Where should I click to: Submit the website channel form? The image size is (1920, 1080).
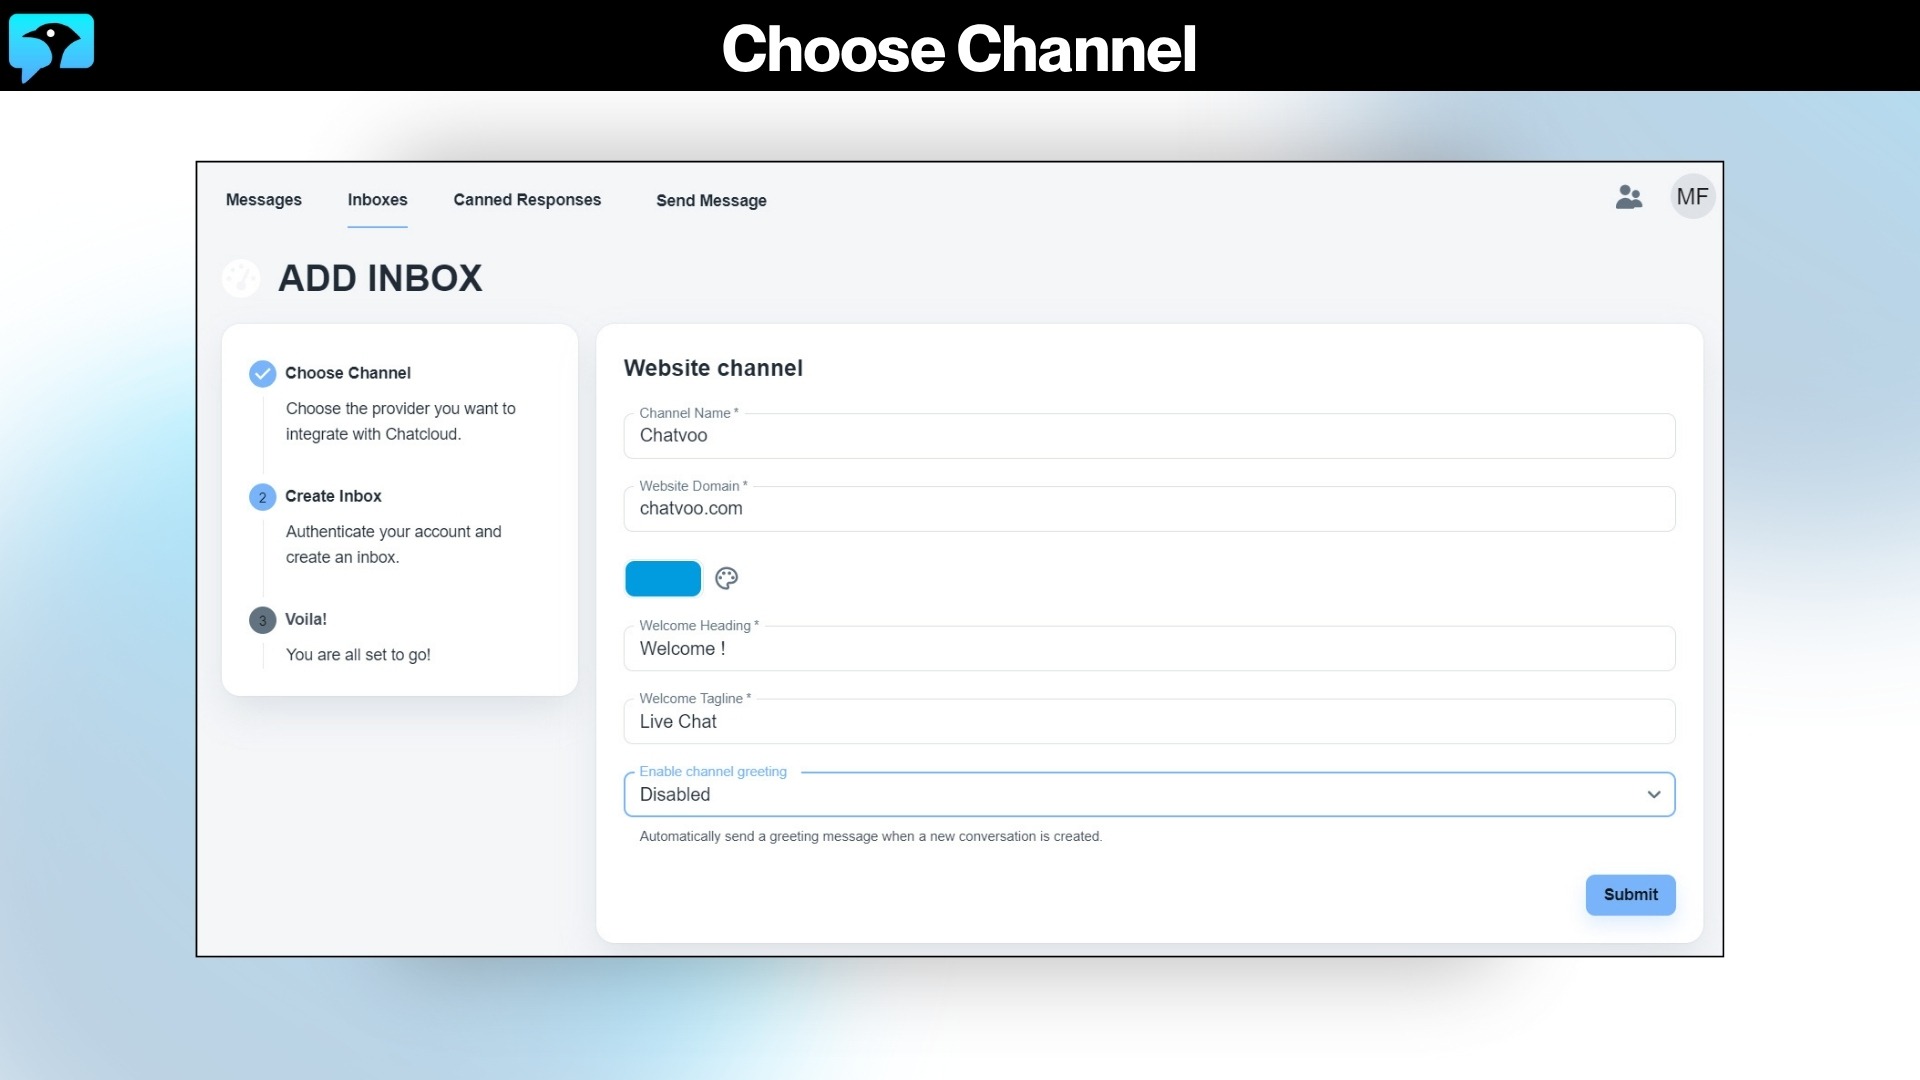coord(1630,895)
